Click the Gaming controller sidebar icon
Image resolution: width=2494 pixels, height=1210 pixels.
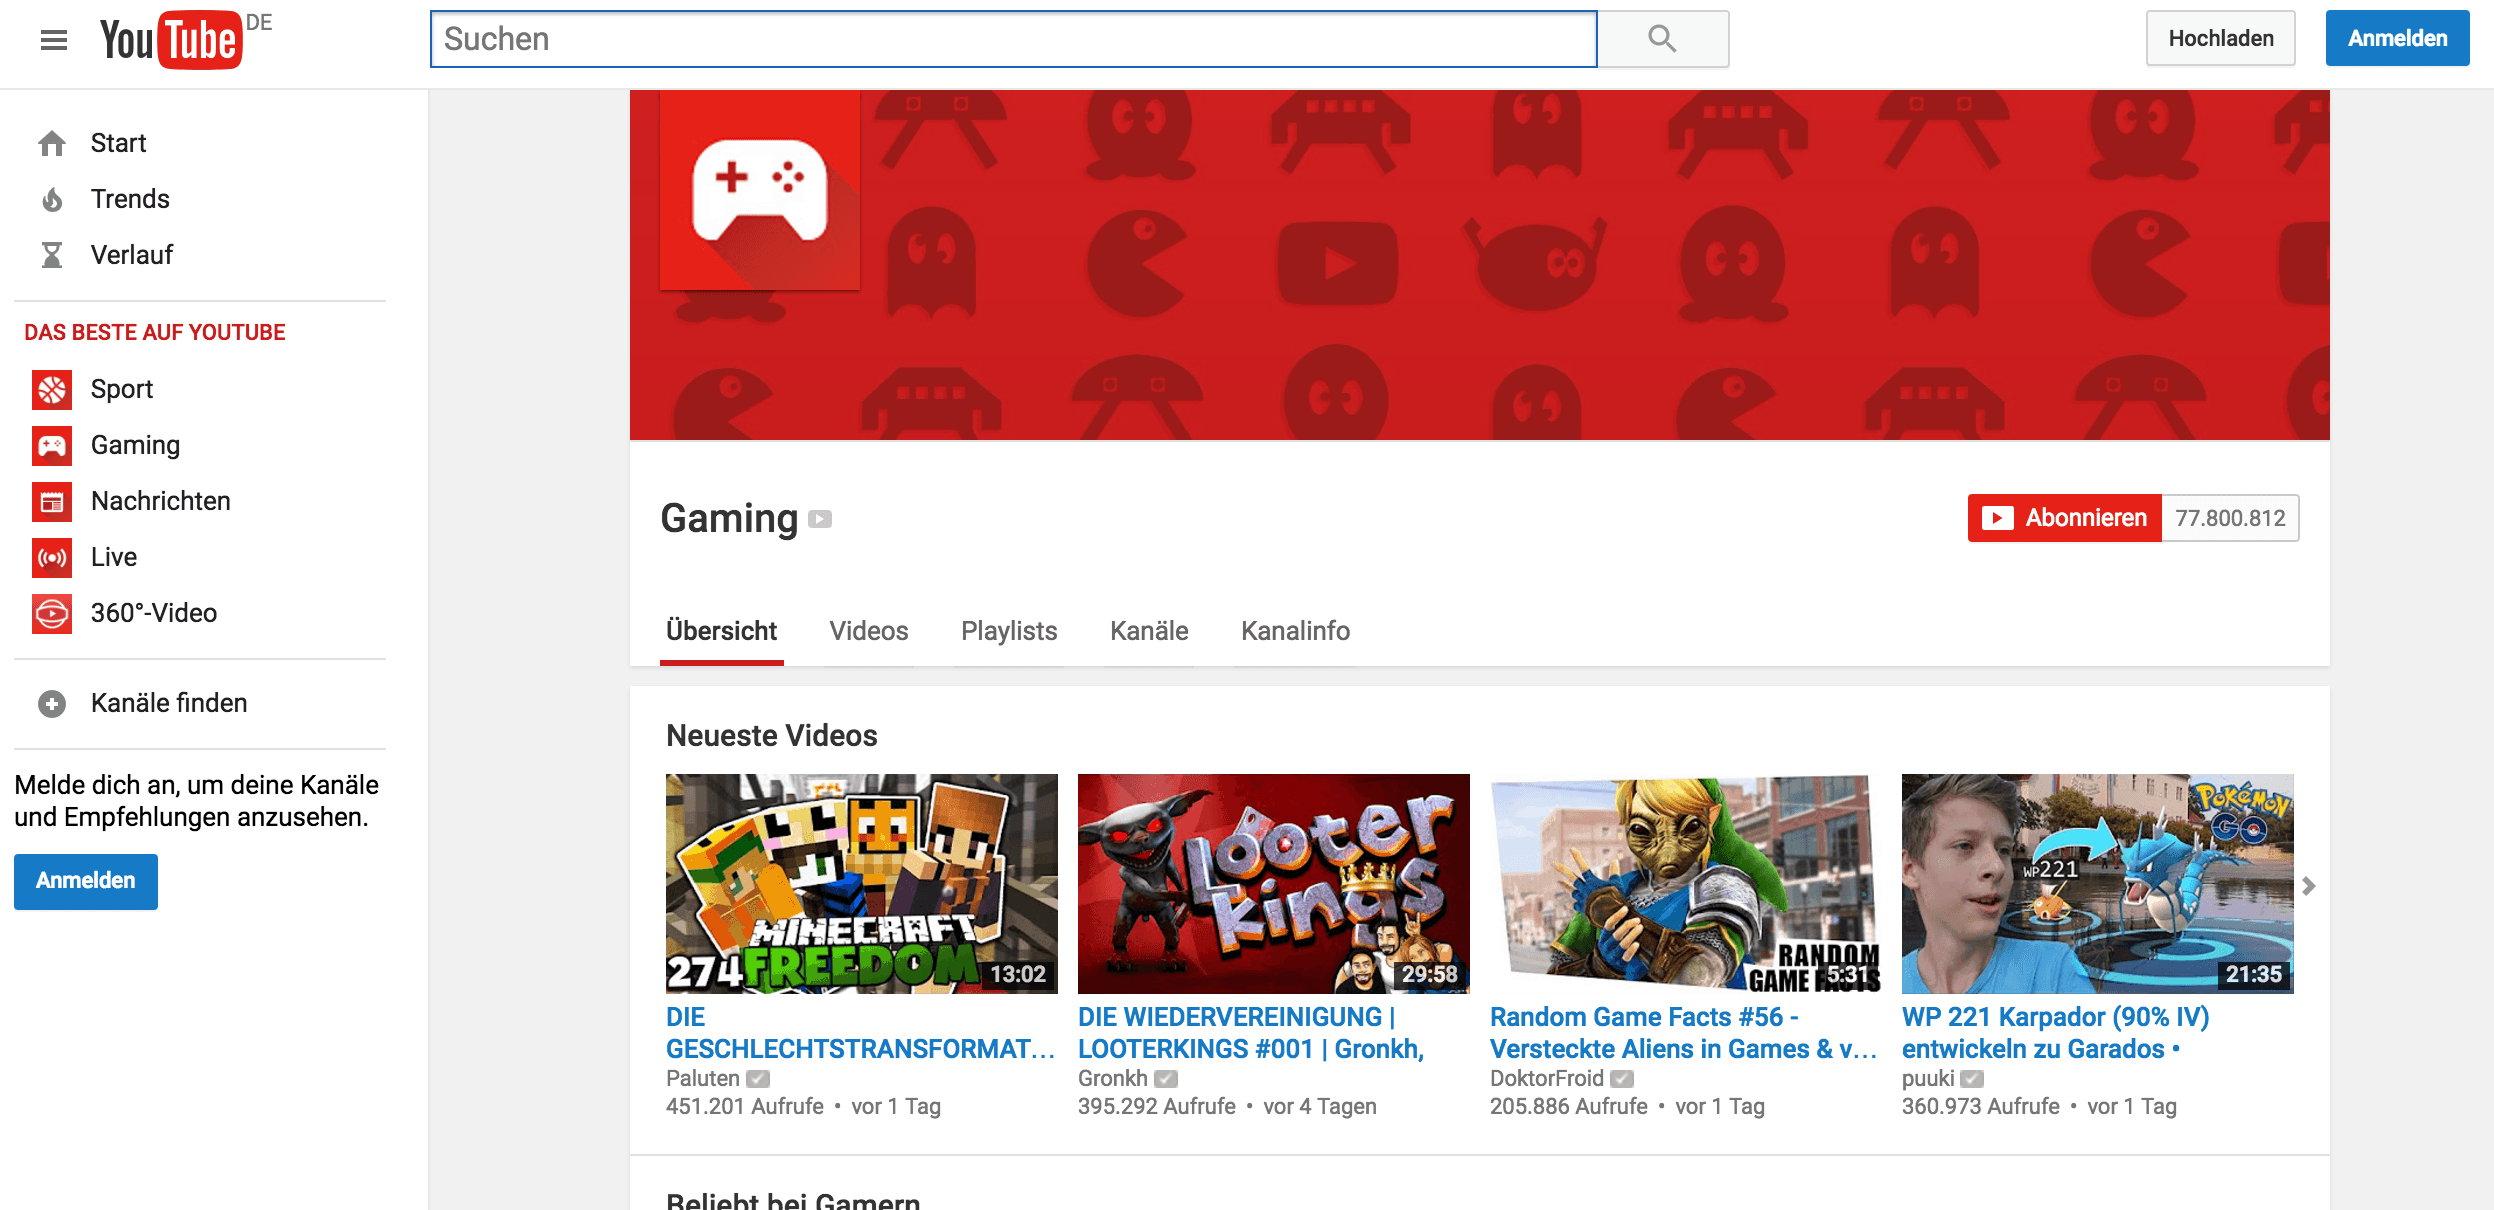click(52, 446)
